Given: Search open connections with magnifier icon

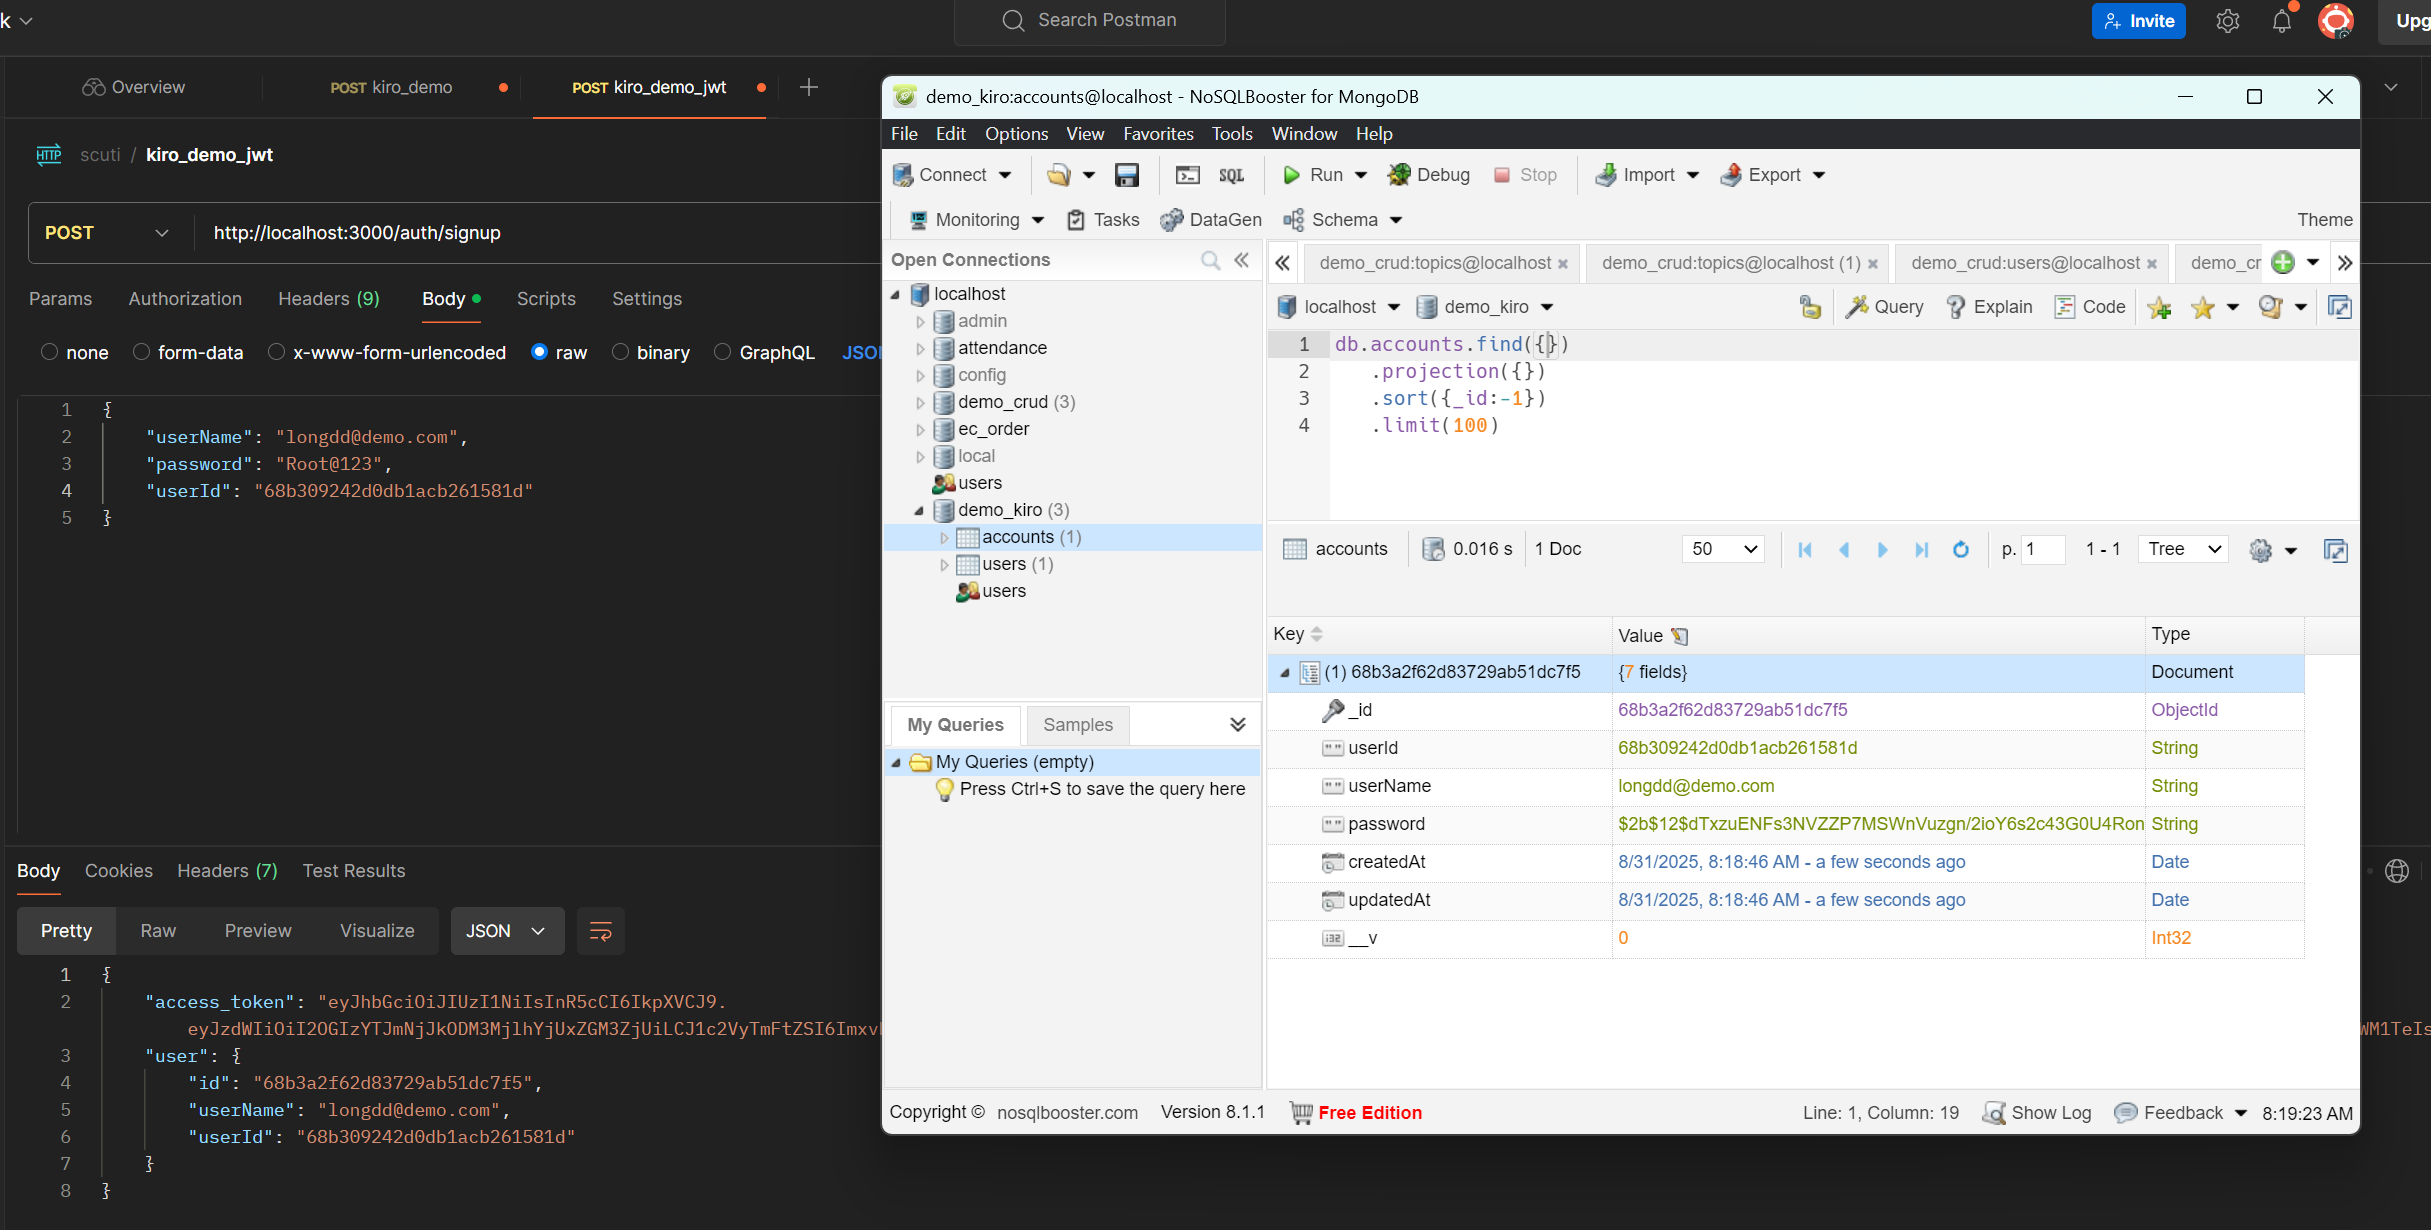Looking at the screenshot, I should [x=1210, y=260].
